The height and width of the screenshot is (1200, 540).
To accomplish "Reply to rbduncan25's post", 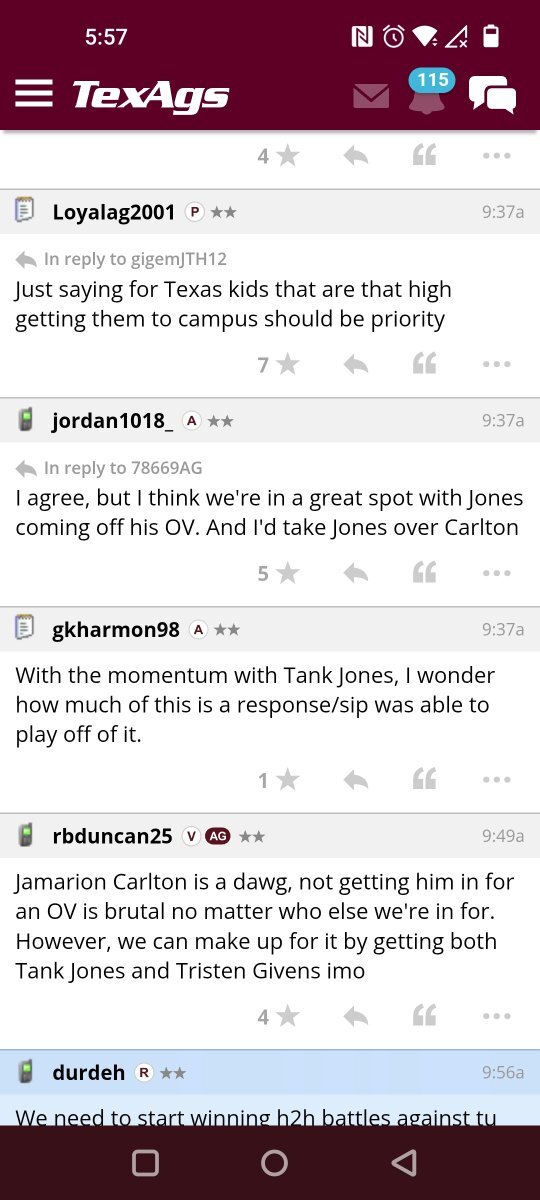I will [355, 1016].
